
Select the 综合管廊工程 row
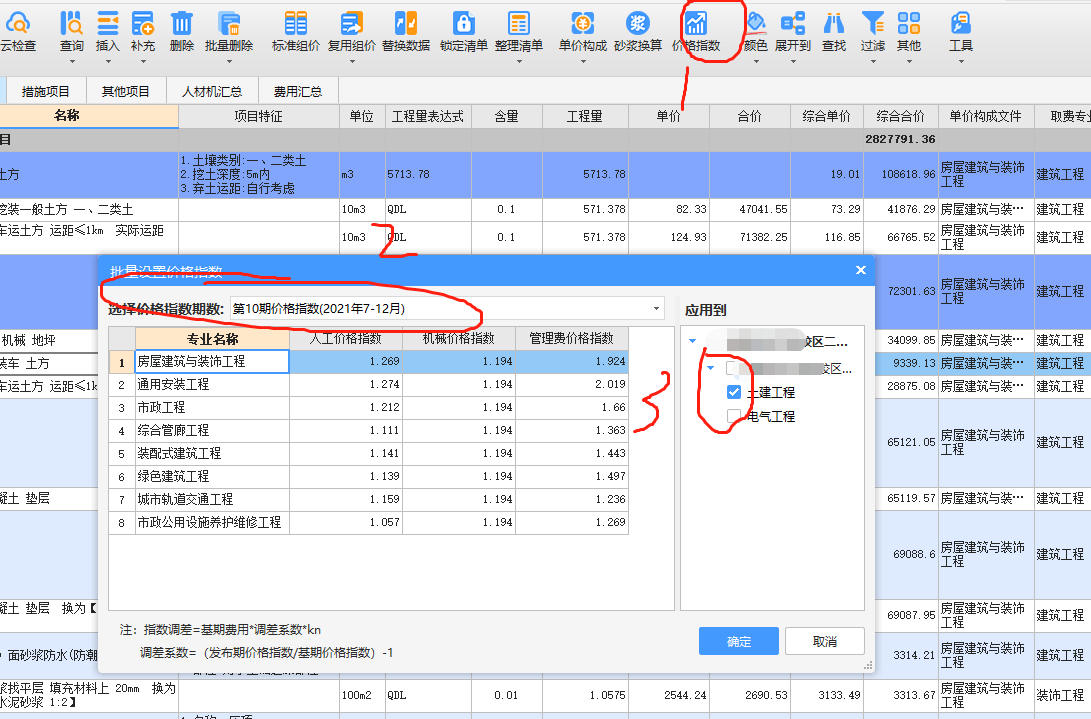[x=369, y=430]
